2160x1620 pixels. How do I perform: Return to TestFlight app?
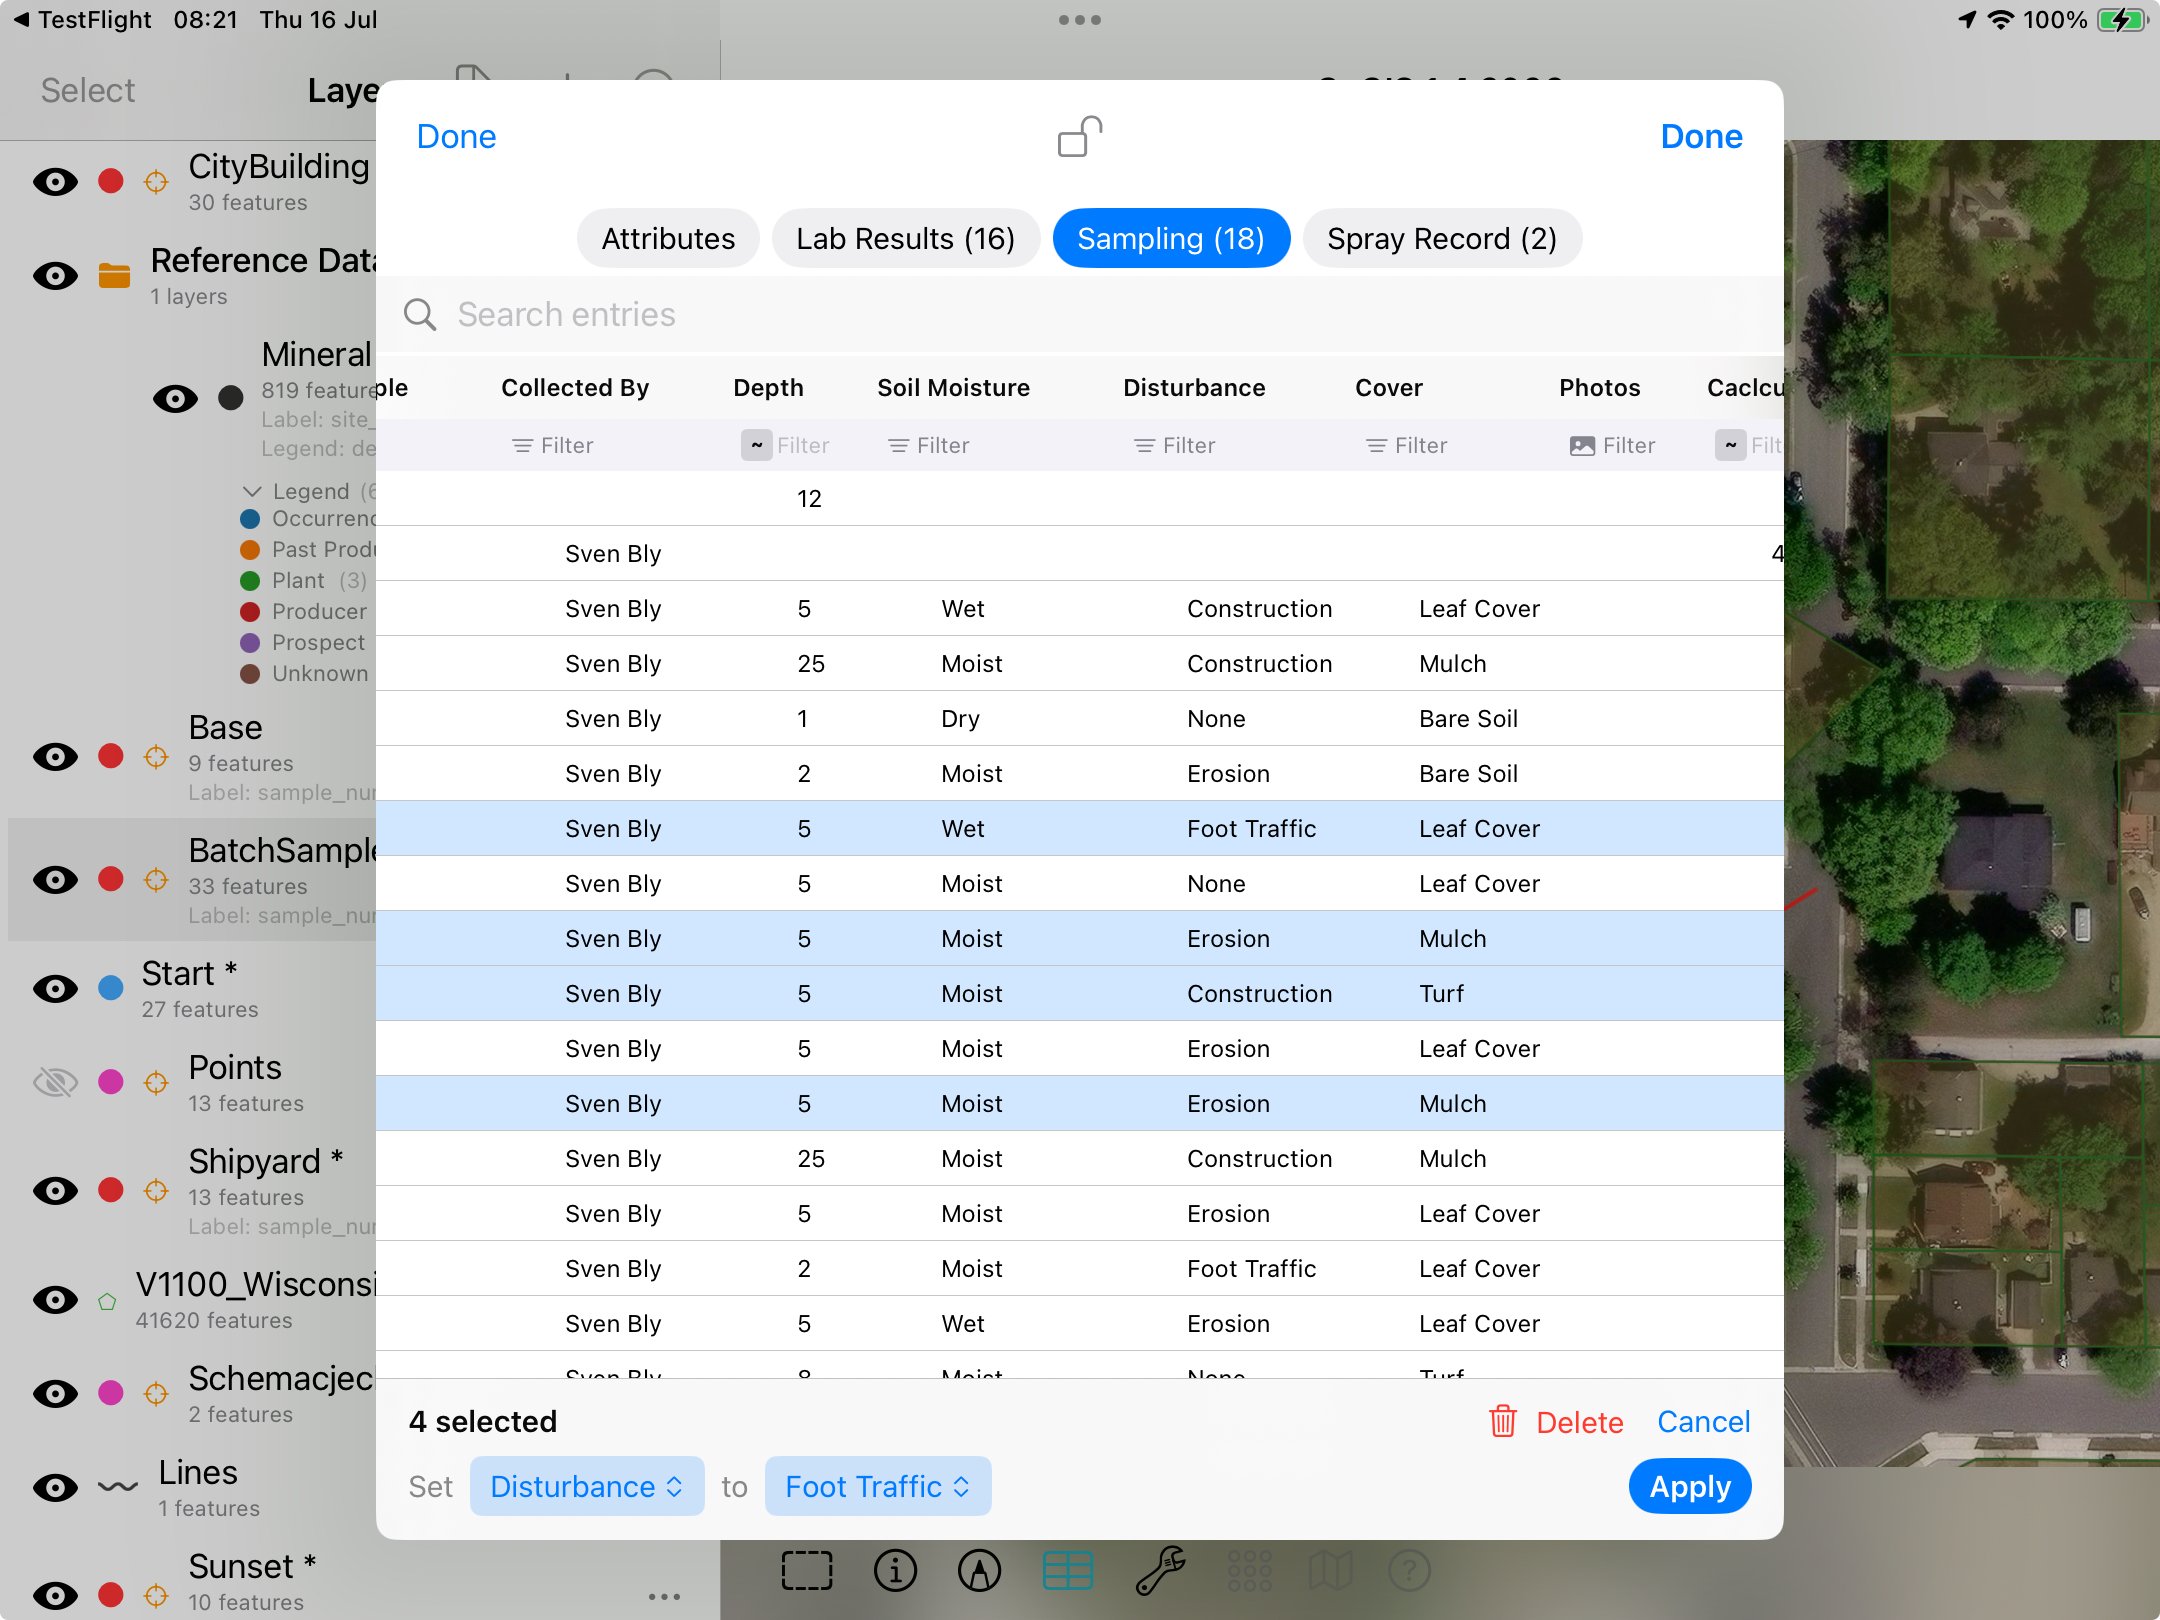point(82,19)
